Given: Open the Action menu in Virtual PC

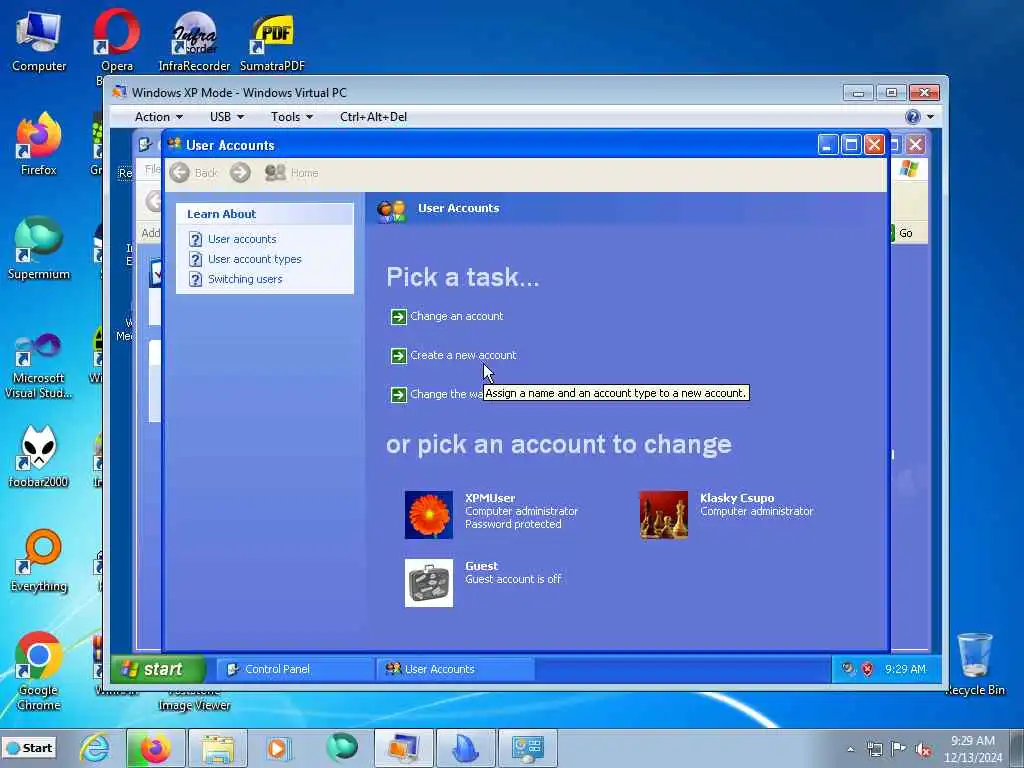Looking at the screenshot, I should click(158, 117).
